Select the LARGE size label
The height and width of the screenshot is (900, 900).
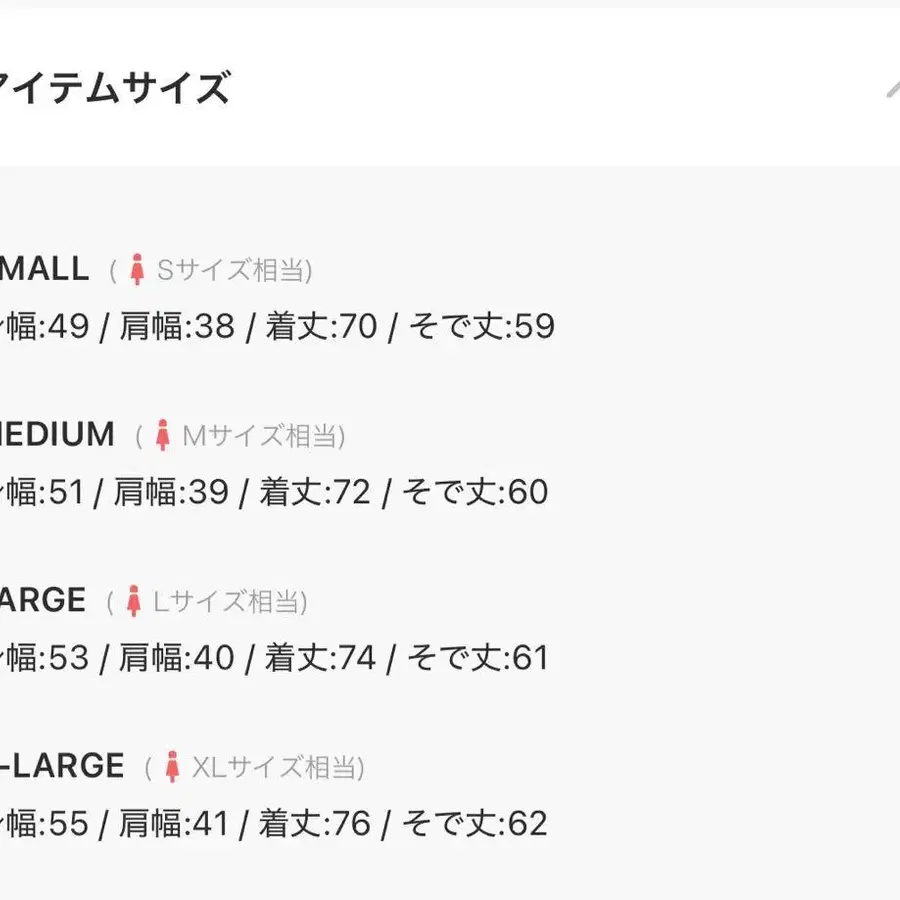(x=43, y=600)
